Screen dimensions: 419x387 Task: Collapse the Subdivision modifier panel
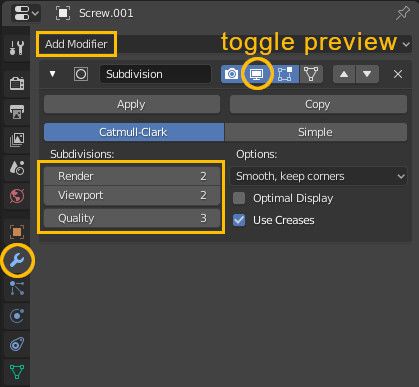pos(52,74)
